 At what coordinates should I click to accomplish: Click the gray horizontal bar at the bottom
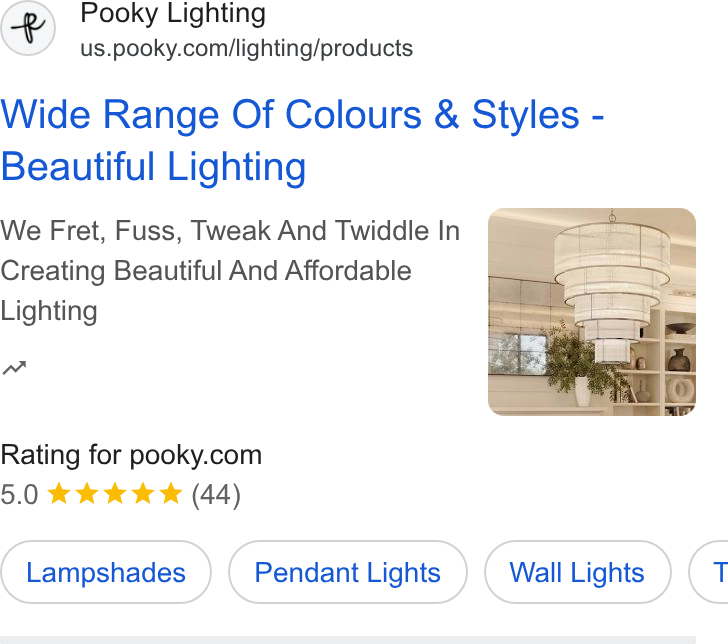click(348, 640)
